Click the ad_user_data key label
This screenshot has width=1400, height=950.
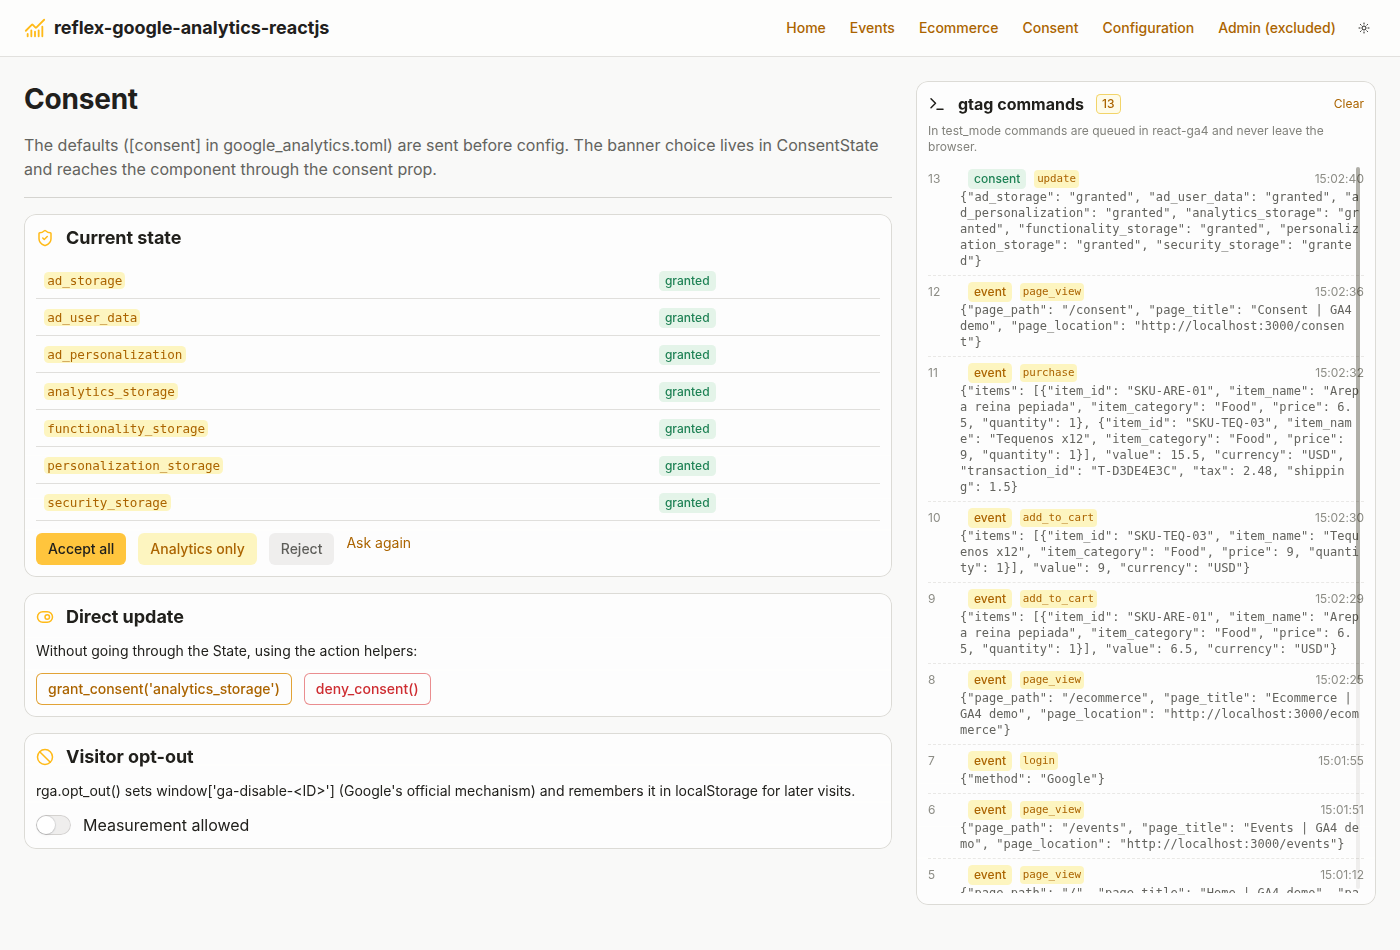coord(92,318)
